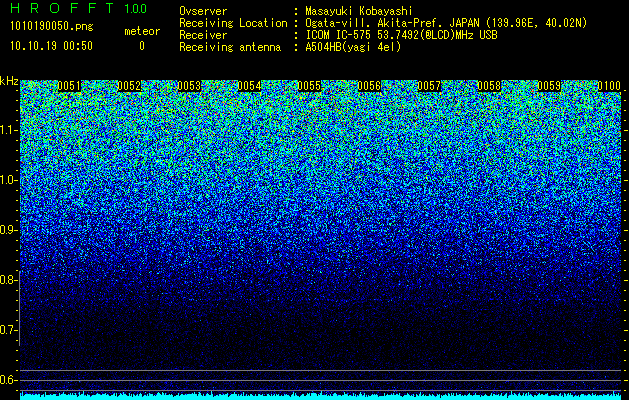Click the 0059 time marker

549,86
